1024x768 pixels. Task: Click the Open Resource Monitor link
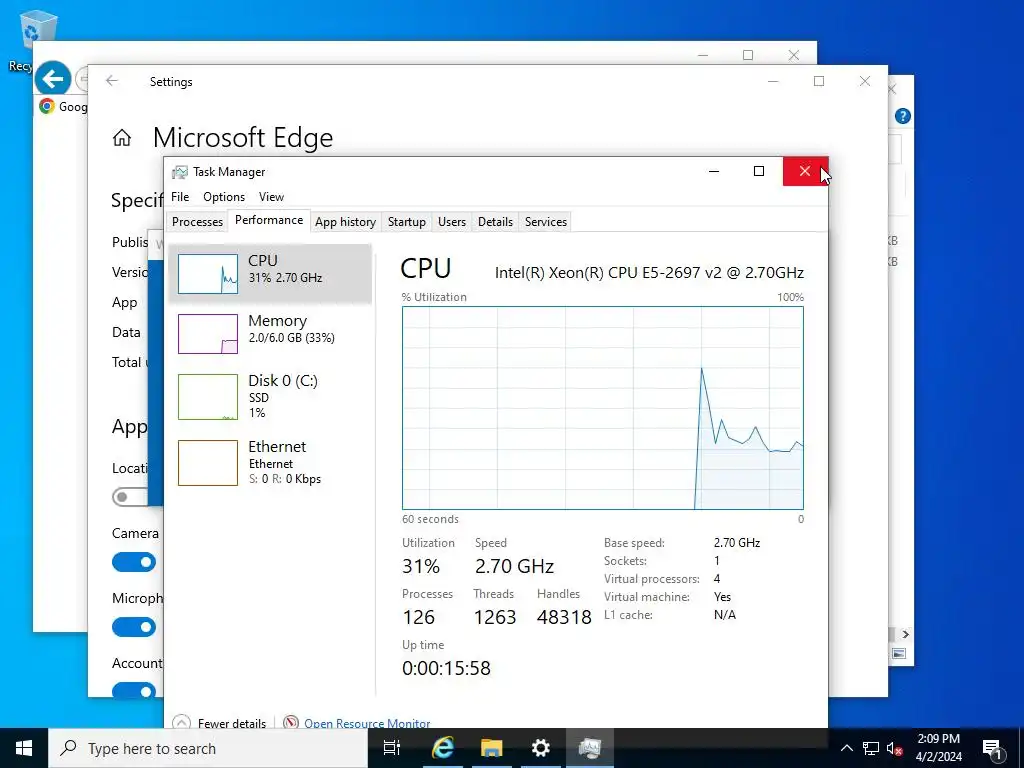(x=367, y=723)
